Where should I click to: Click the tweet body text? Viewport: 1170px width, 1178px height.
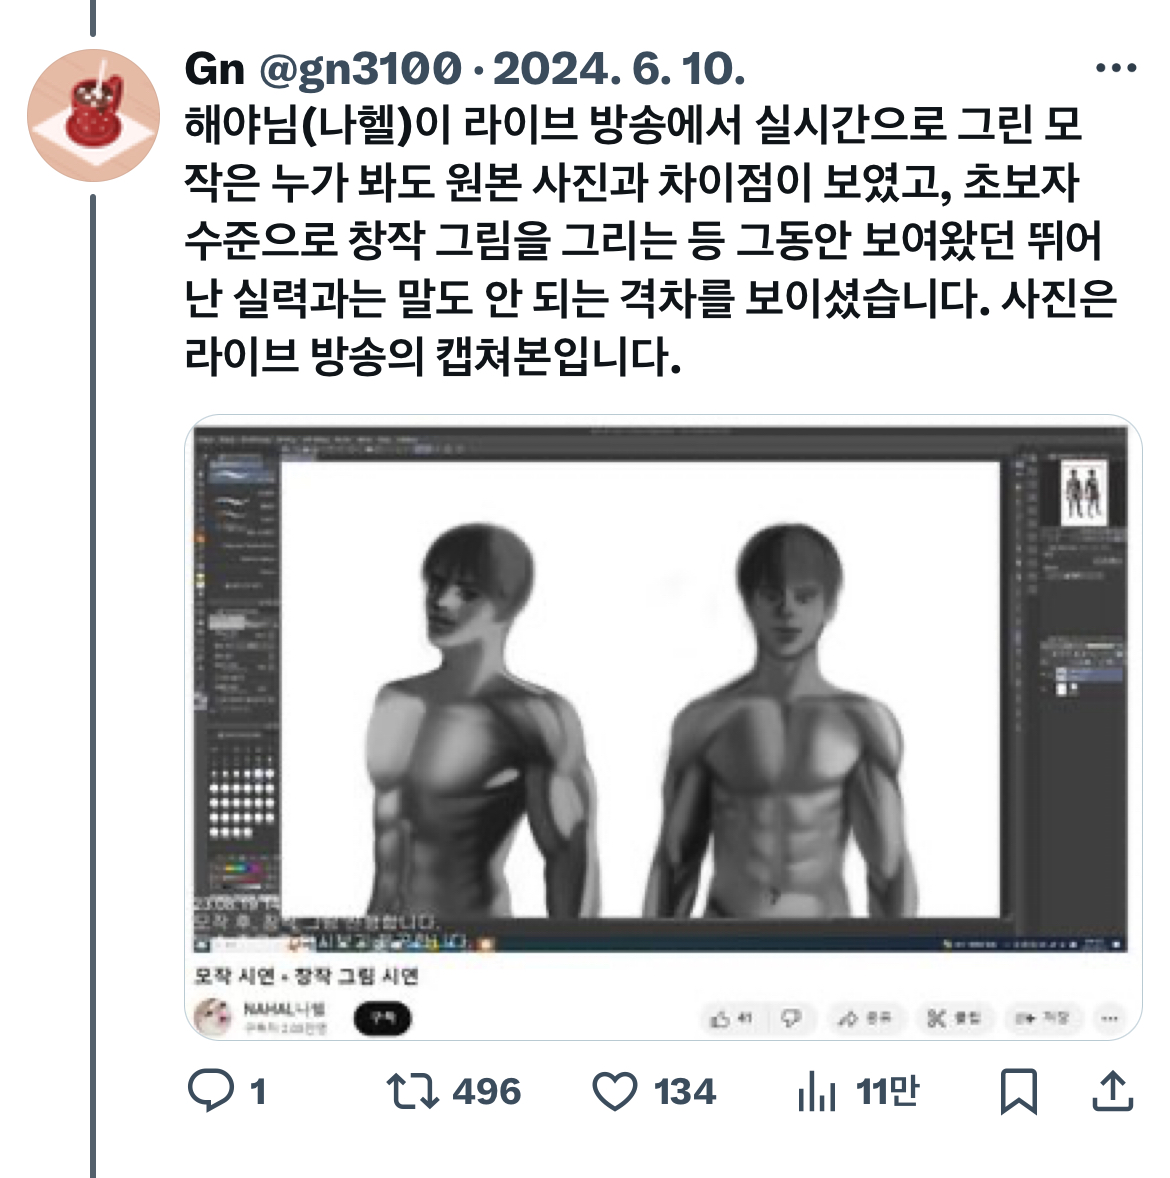(651, 241)
